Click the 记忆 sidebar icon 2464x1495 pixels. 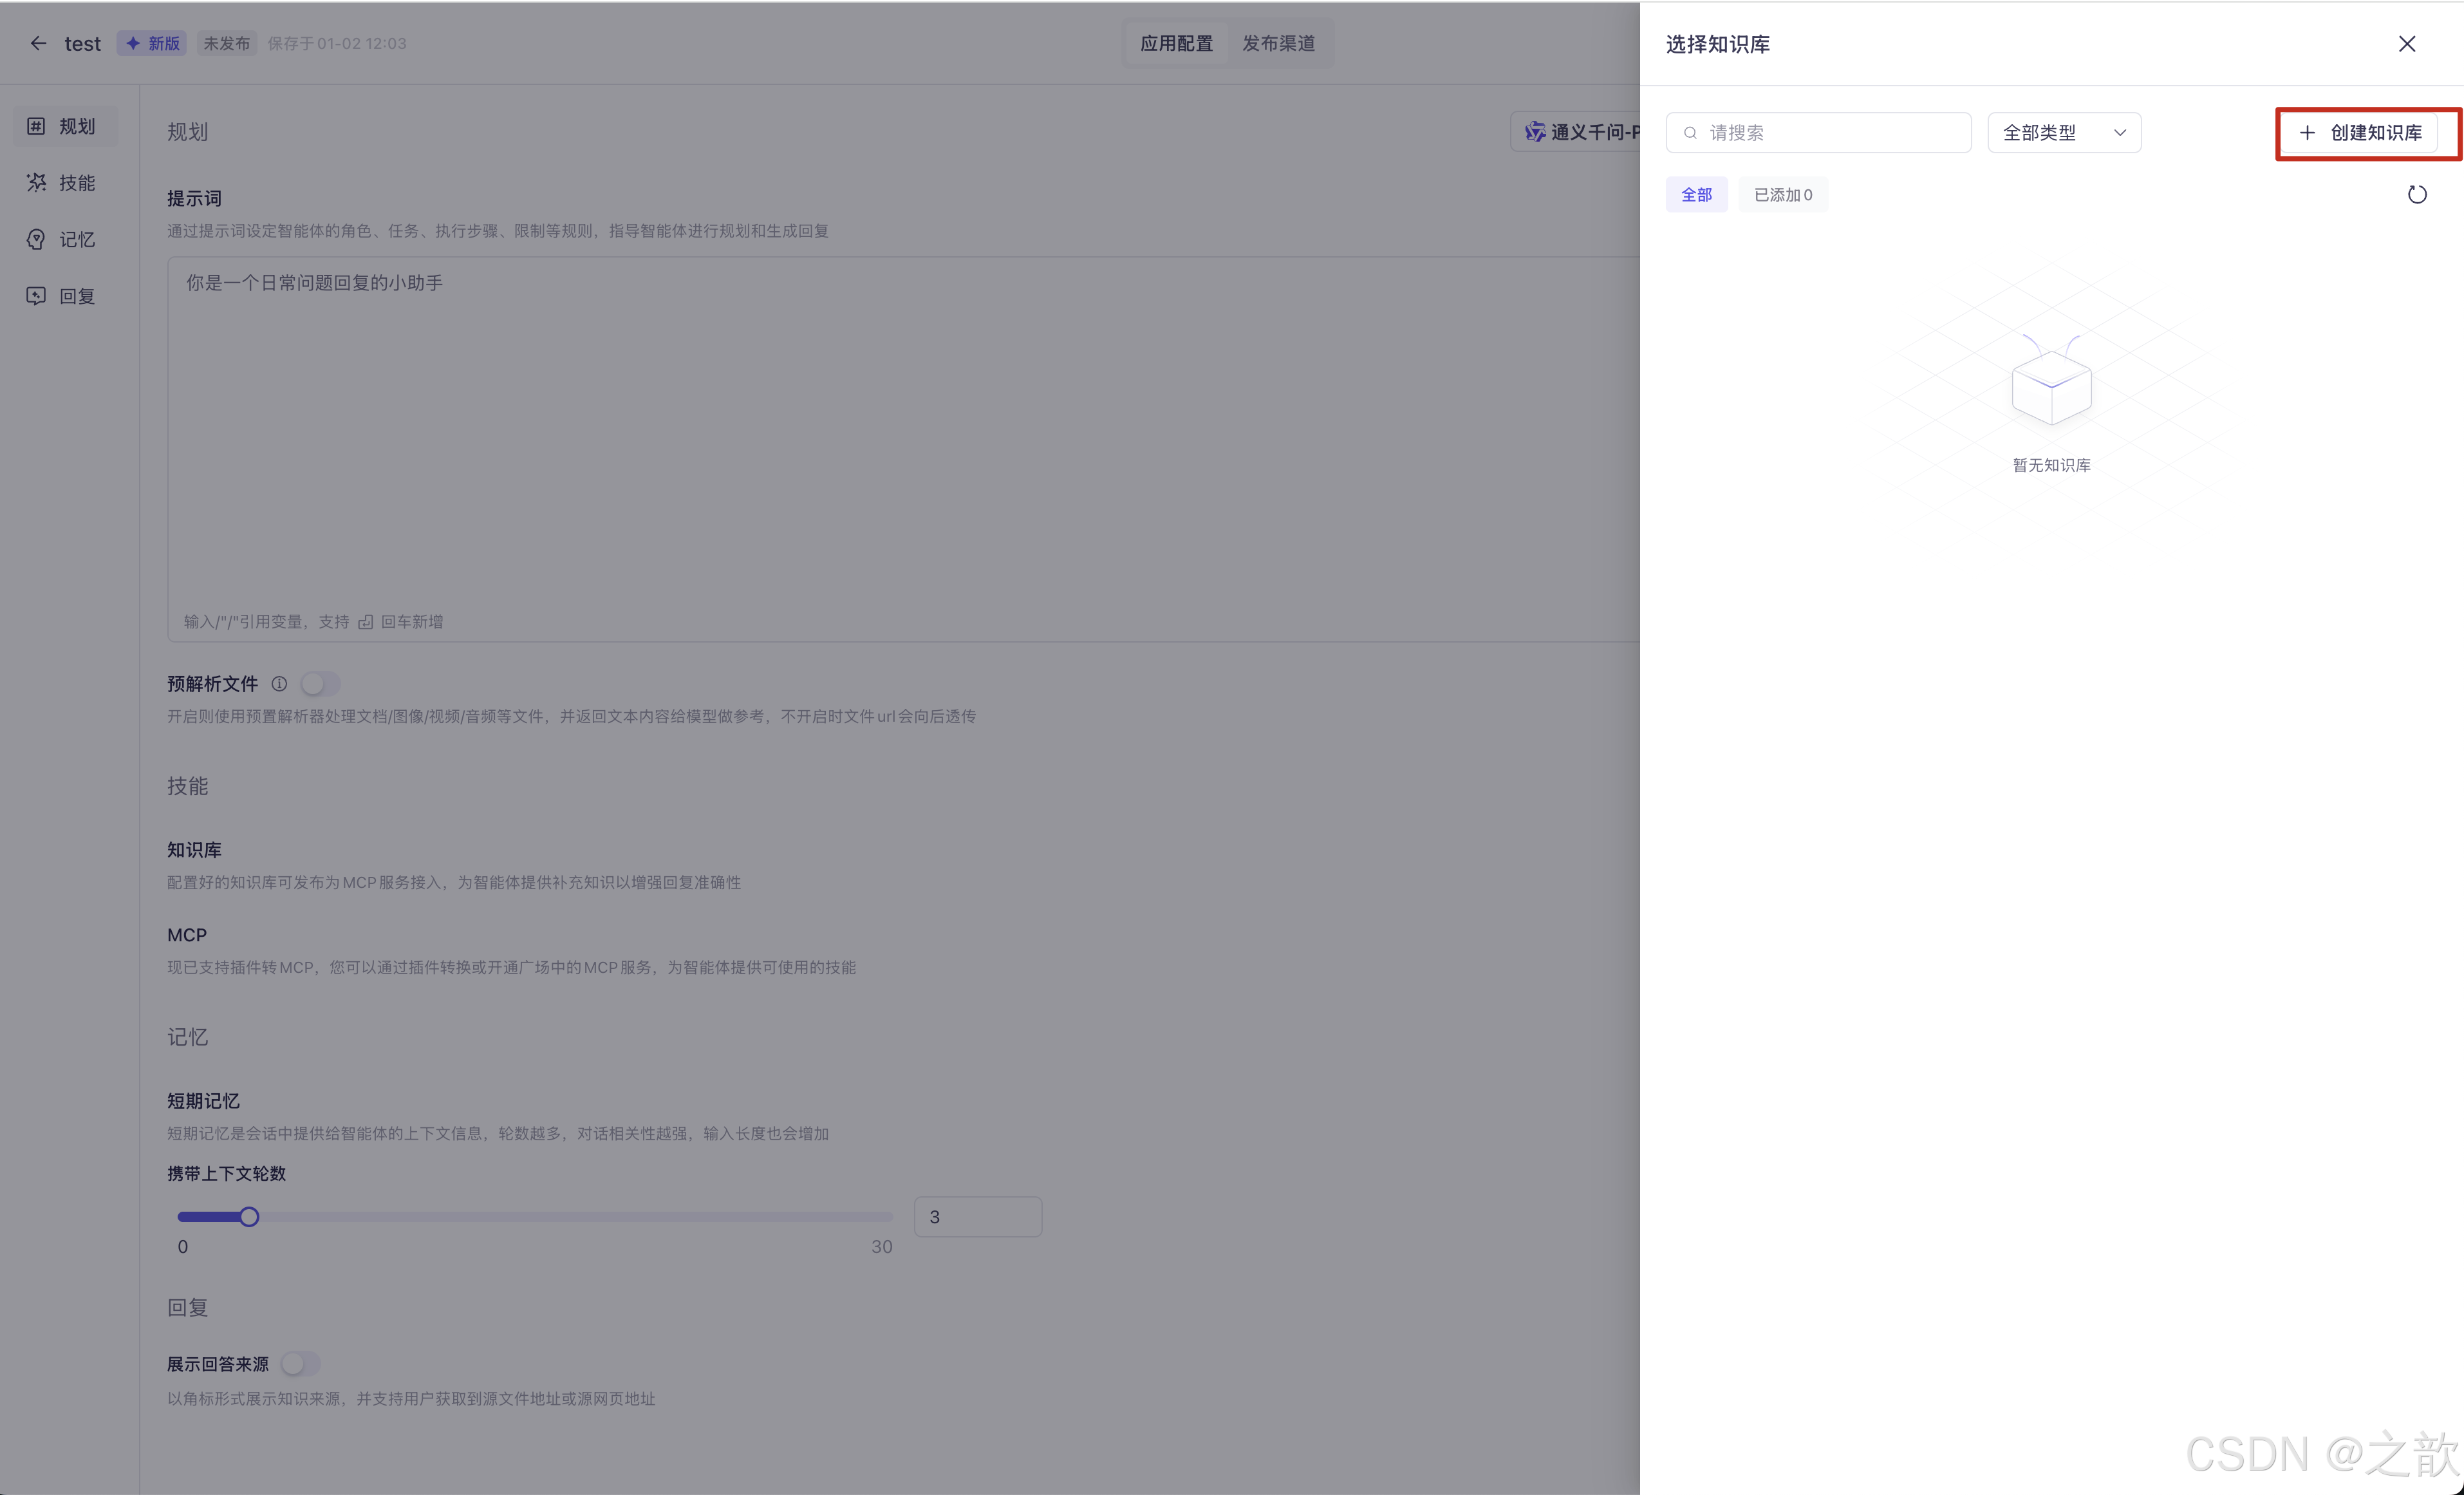click(36, 240)
